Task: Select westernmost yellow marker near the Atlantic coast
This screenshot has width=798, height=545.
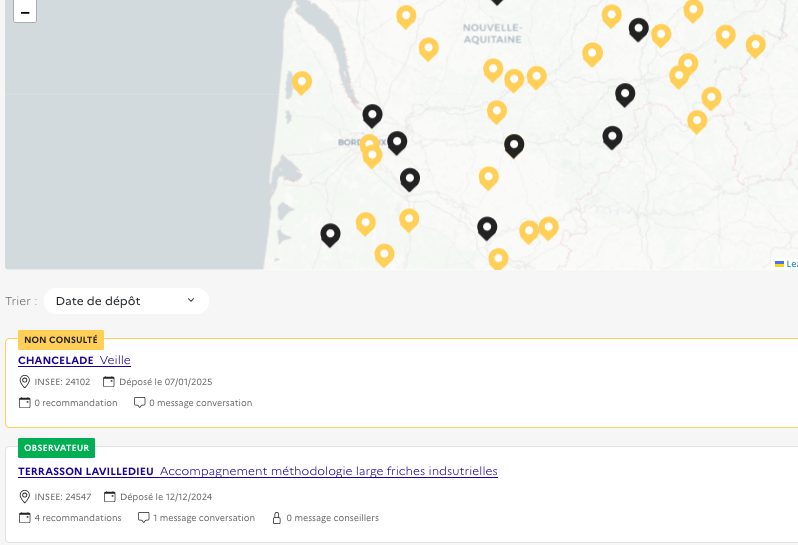Action: 301,82
